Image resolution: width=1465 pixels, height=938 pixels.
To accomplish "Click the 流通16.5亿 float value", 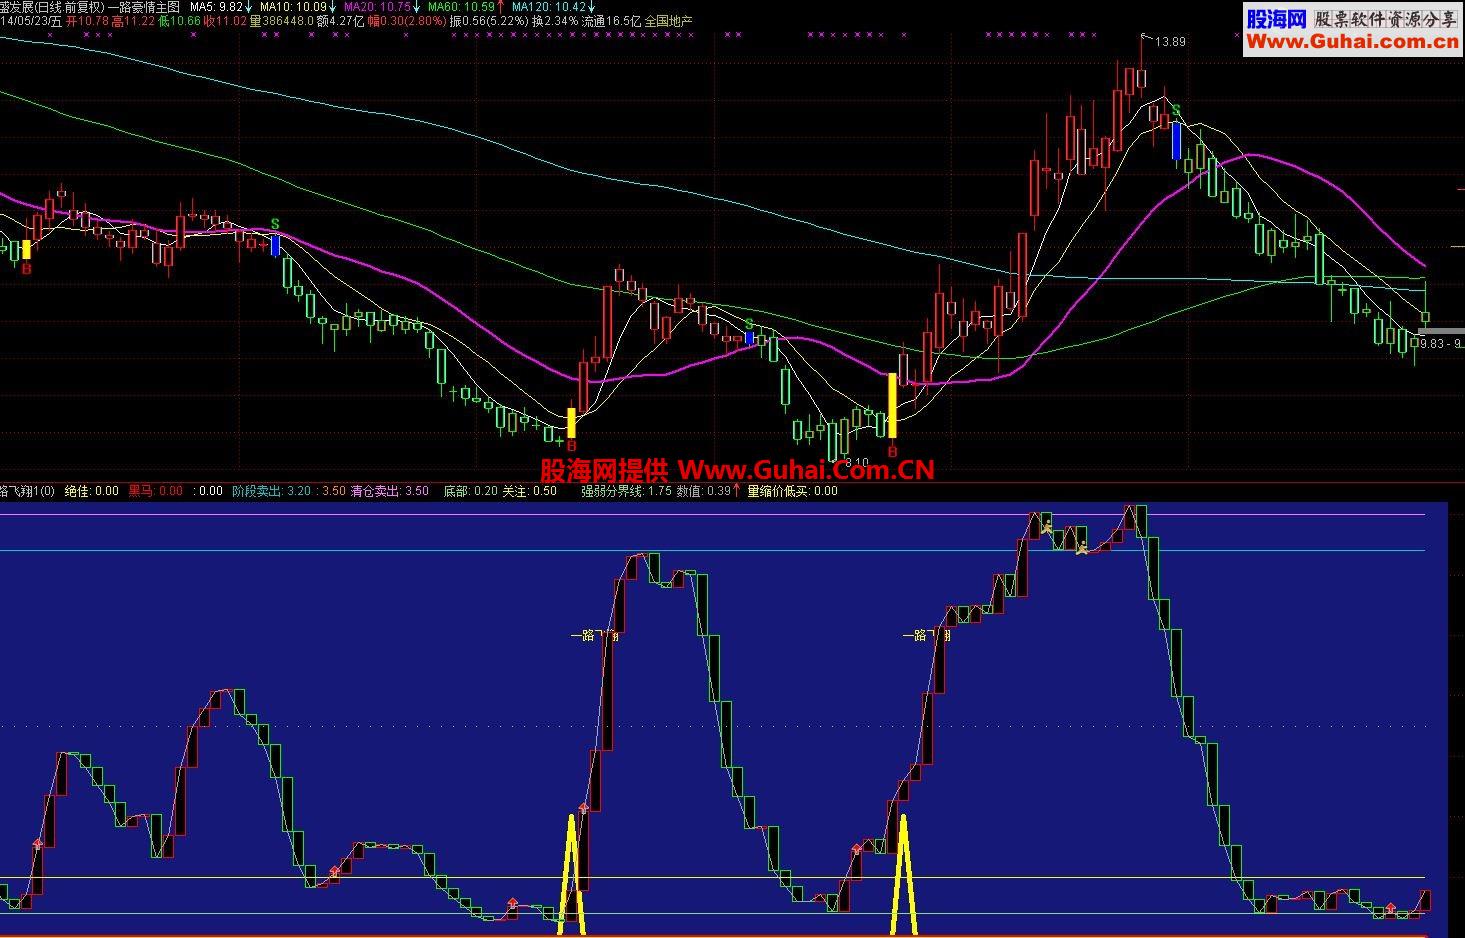I will coord(611,21).
